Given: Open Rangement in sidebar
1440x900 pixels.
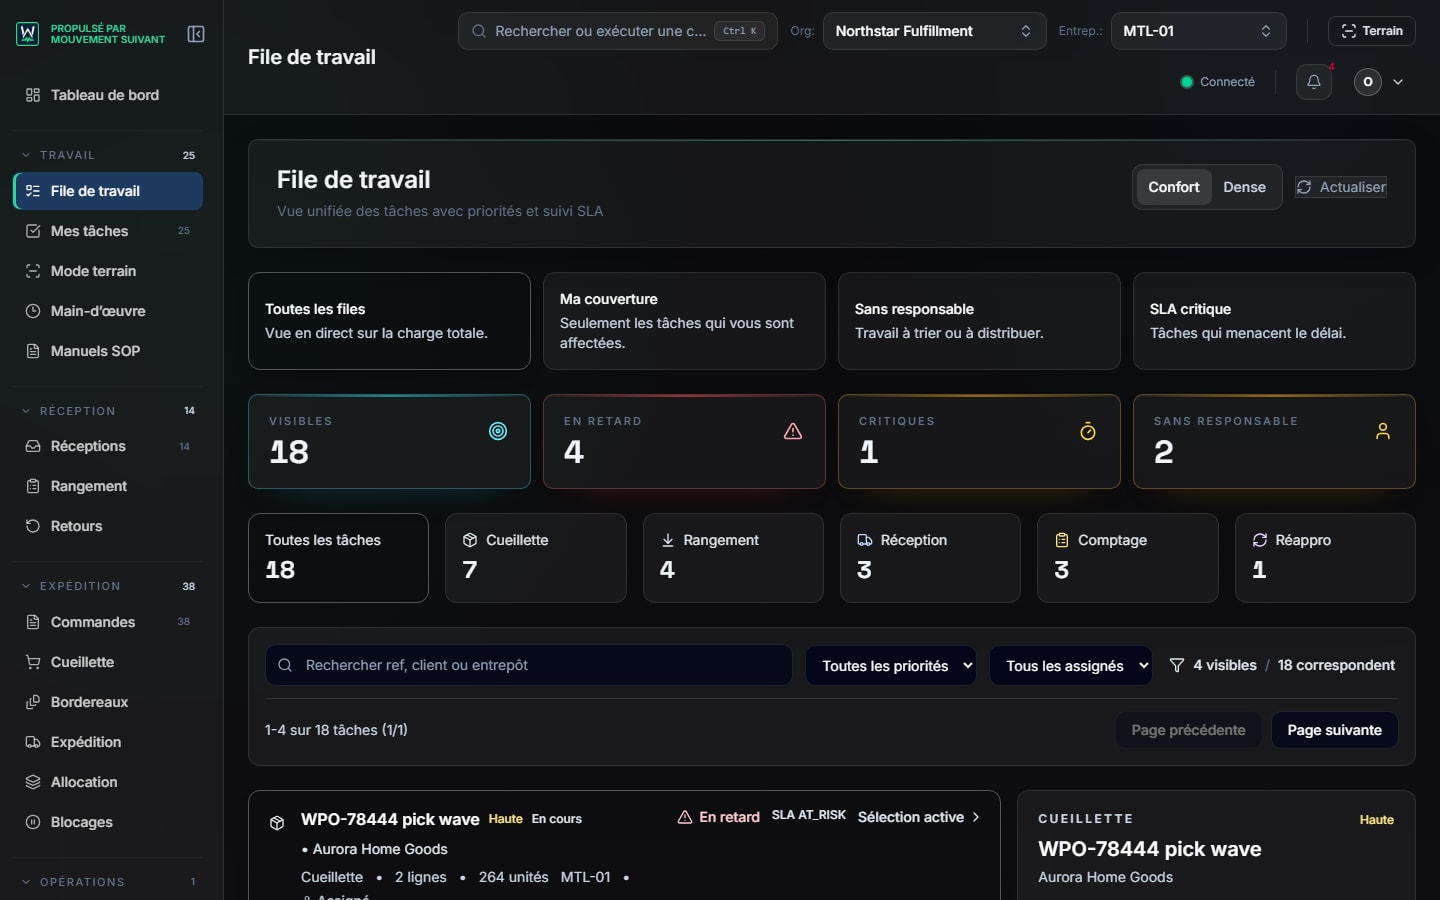Looking at the screenshot, I should pos(107,486).
